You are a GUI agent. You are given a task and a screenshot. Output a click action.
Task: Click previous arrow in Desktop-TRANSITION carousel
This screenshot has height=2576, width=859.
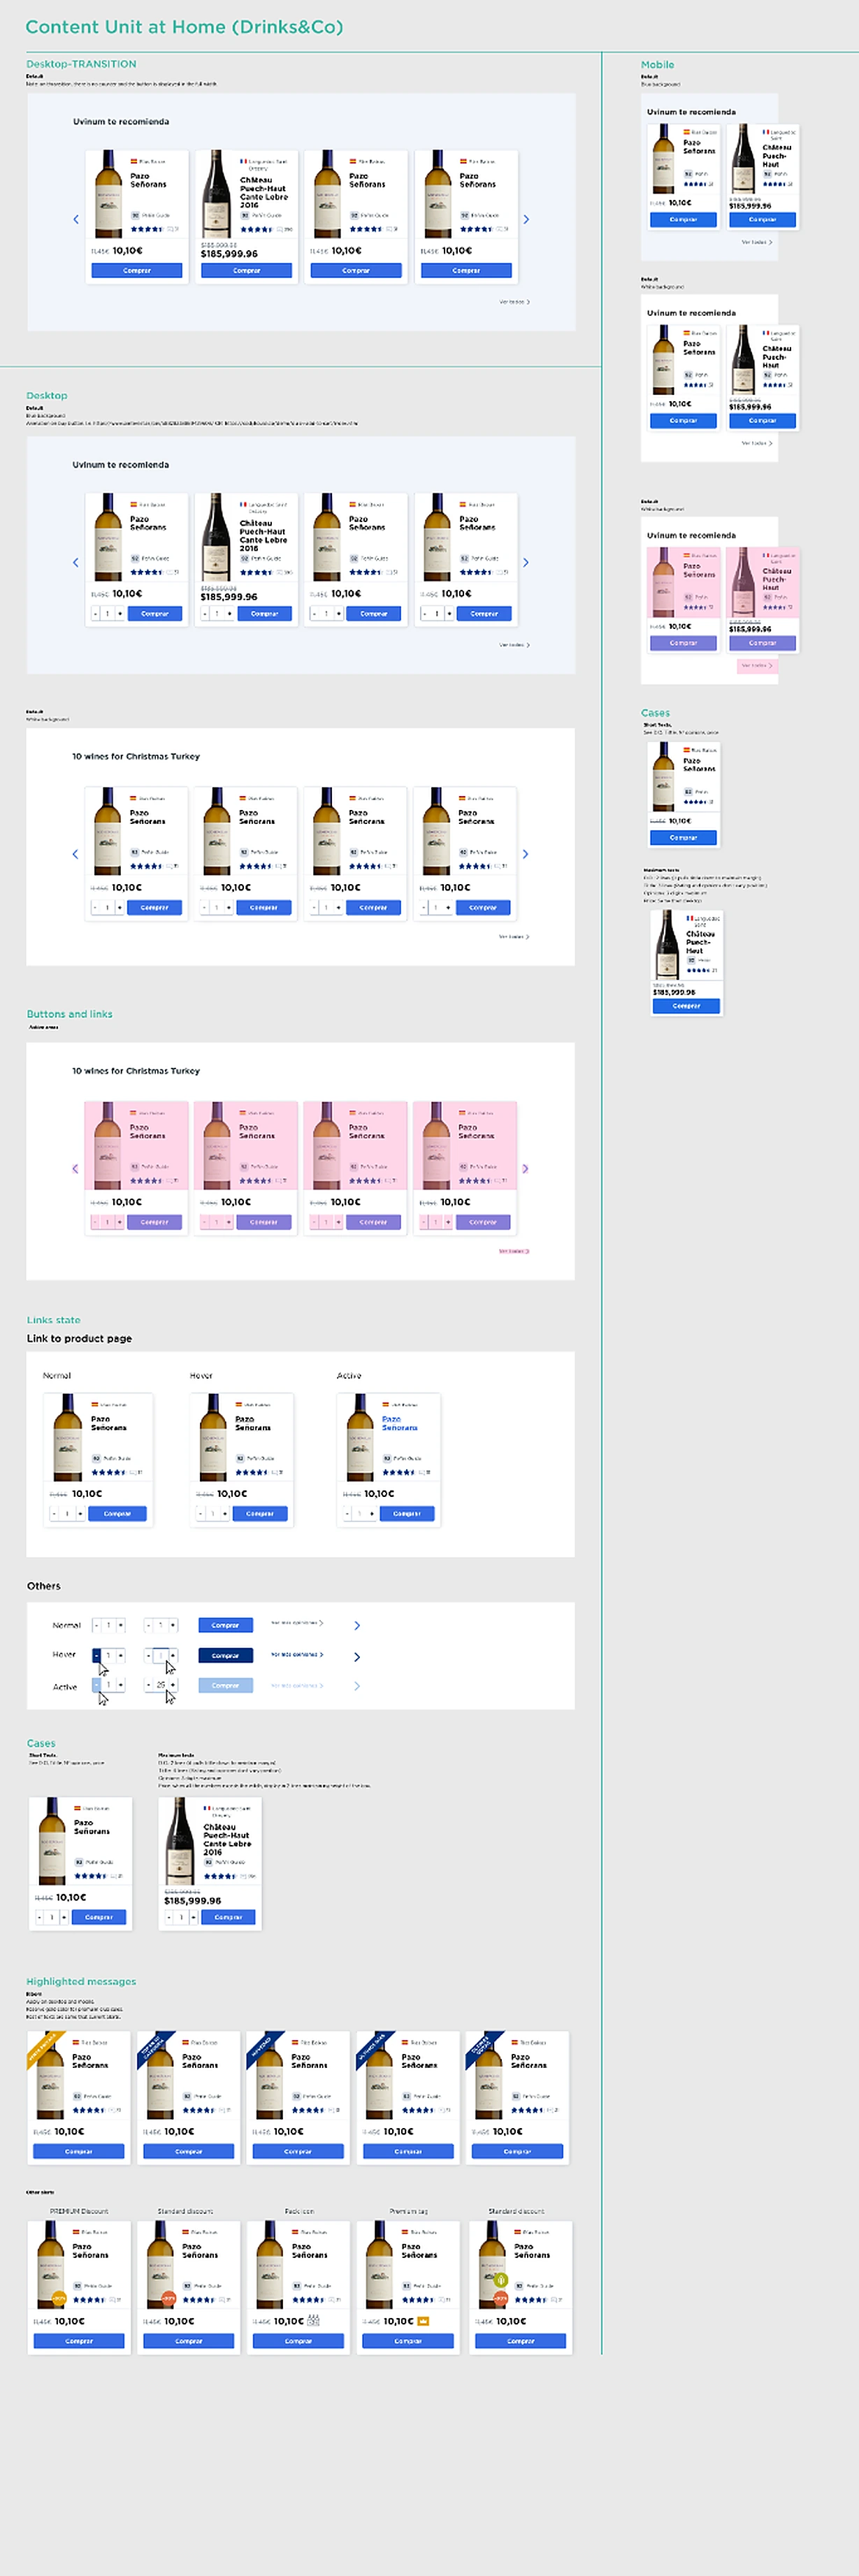(76, 219)
